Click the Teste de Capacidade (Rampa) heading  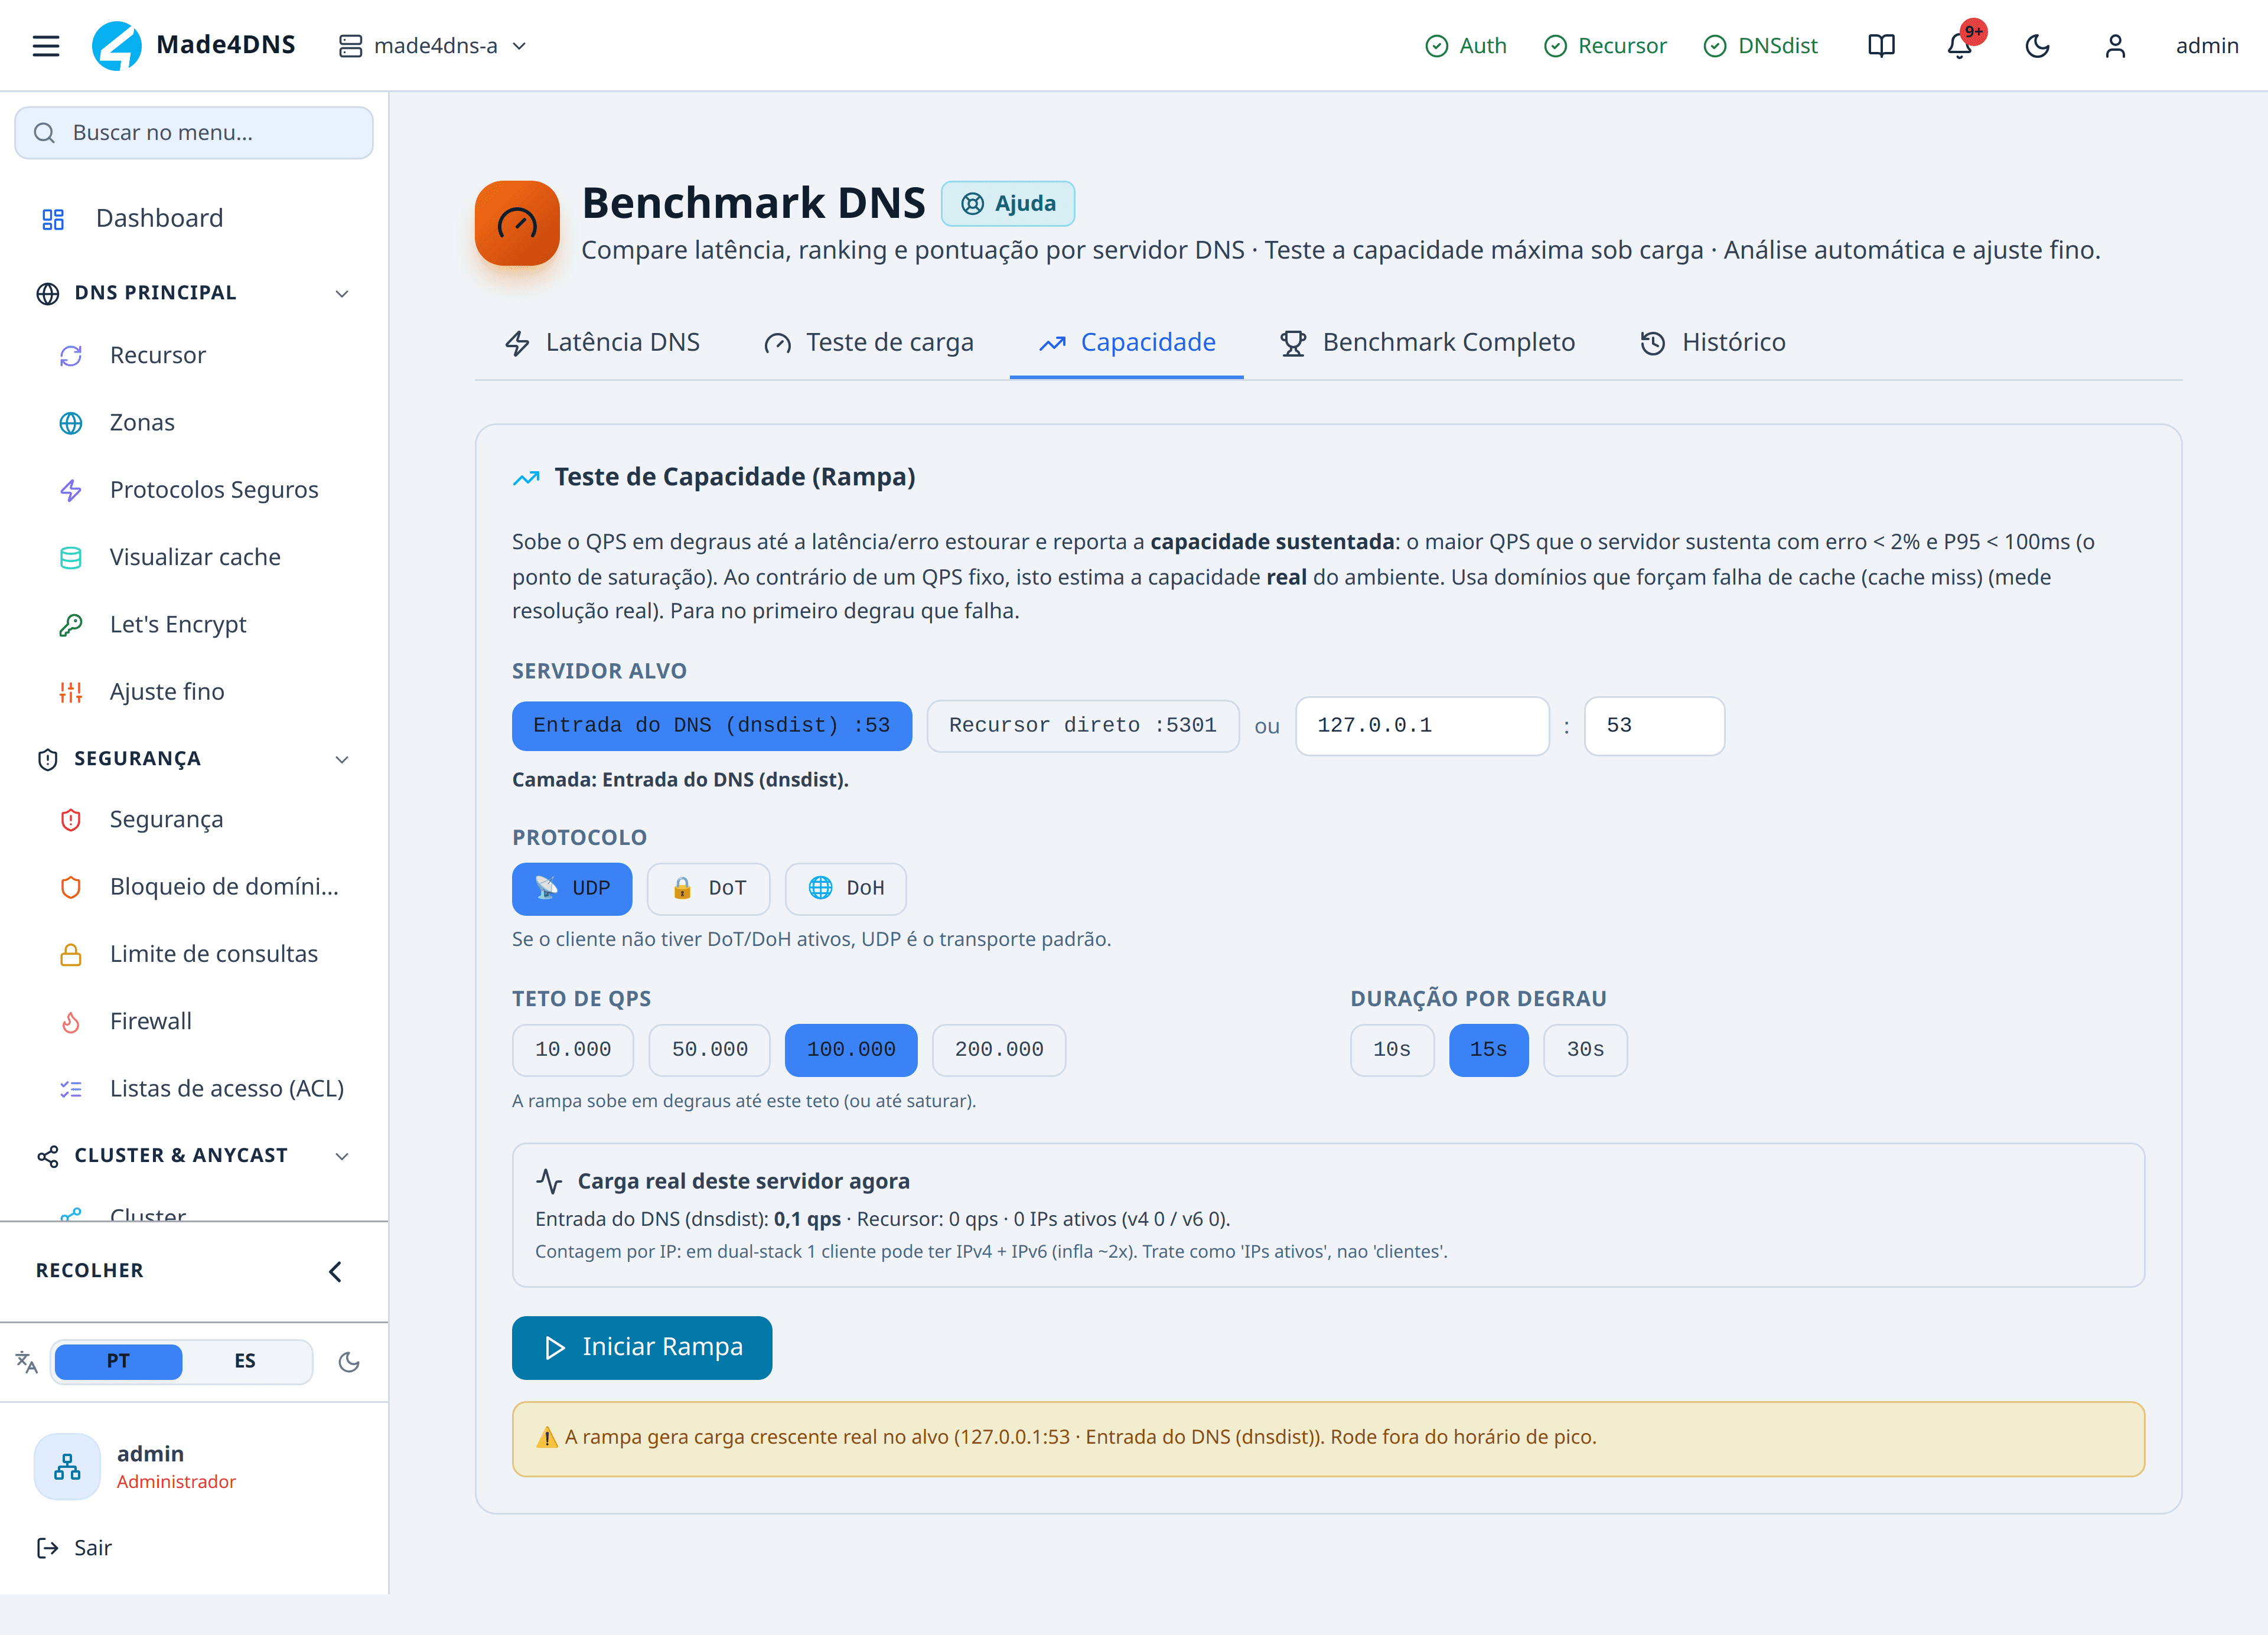click(735, 477)
